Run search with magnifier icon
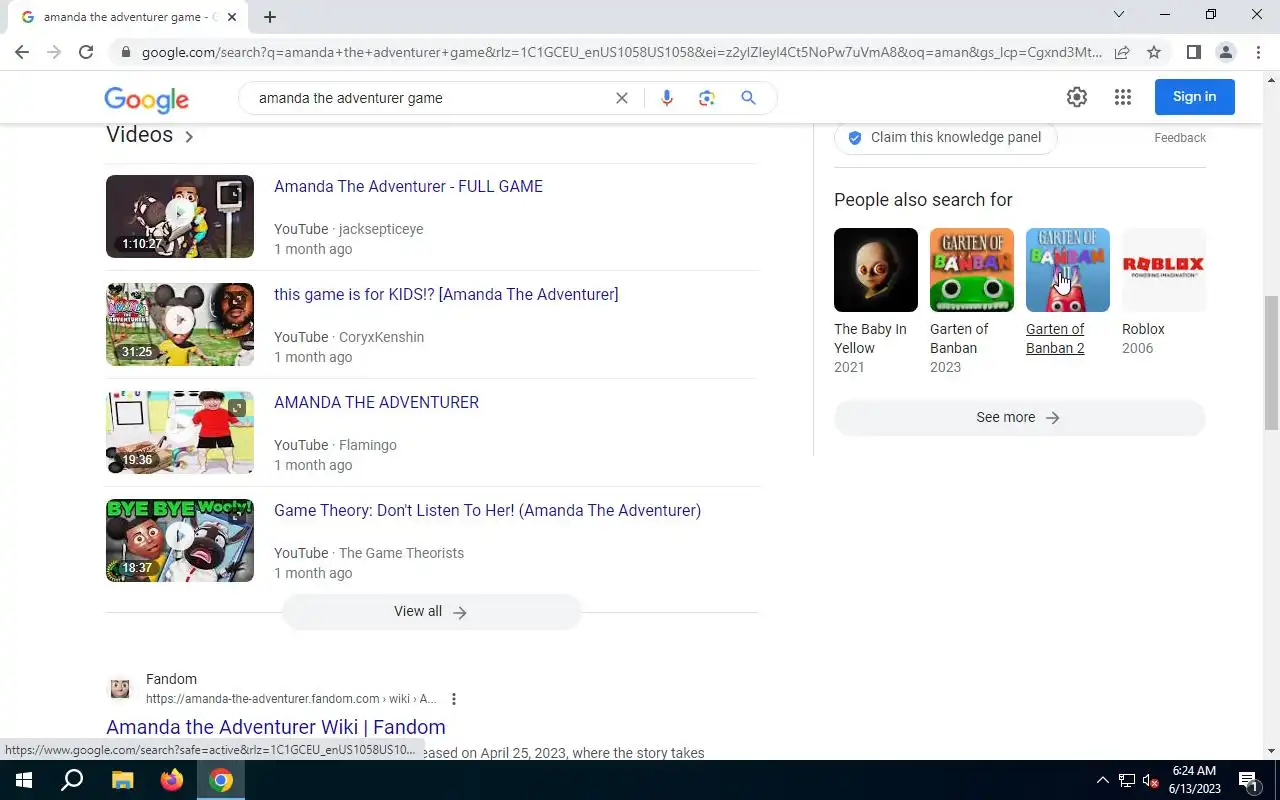1280x800 pixels. pos(748,98)
